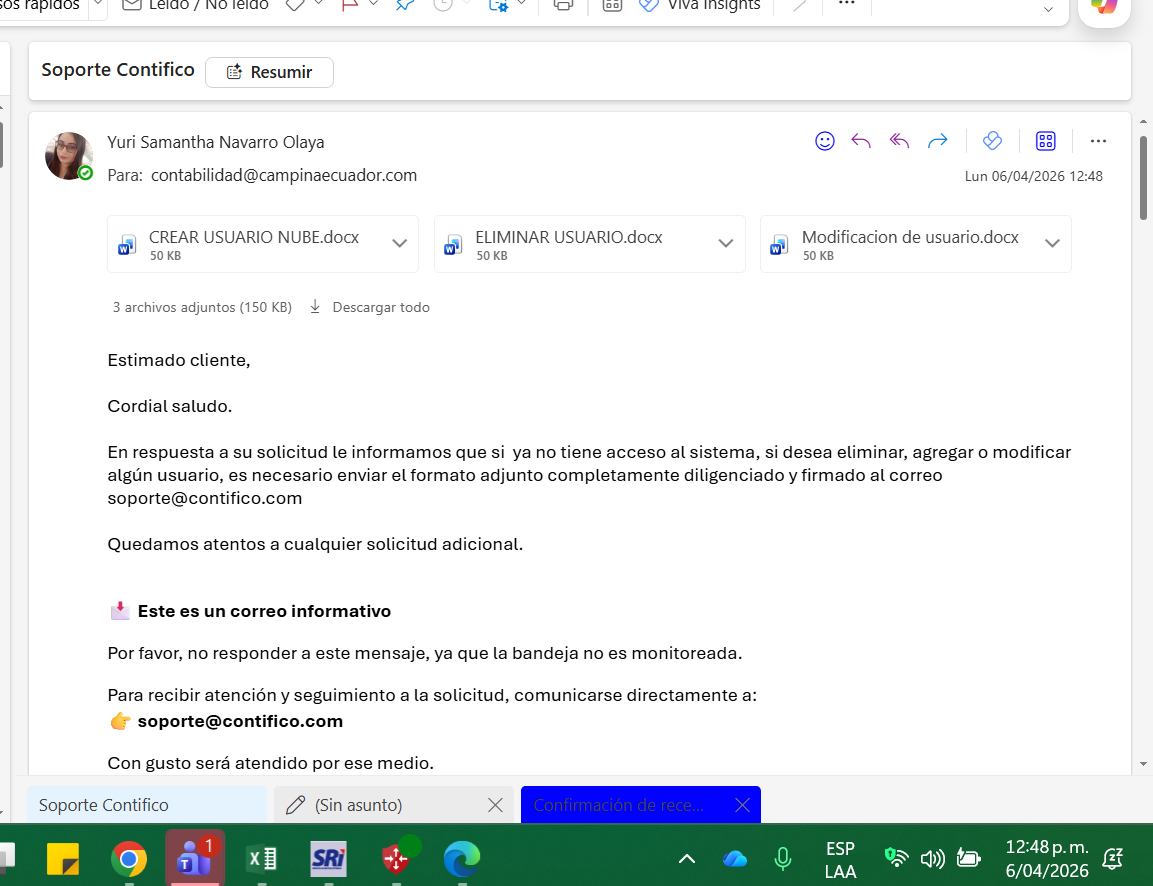Click the microphone tray icon

[783, 859]
